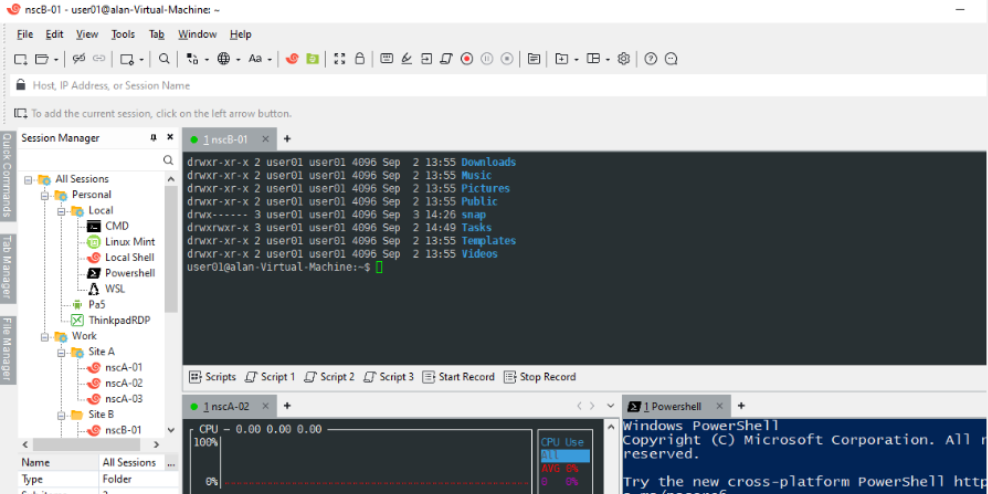988x494 pixels.
Task: Click the Start Record button
Action: click(x=458, y=377)
